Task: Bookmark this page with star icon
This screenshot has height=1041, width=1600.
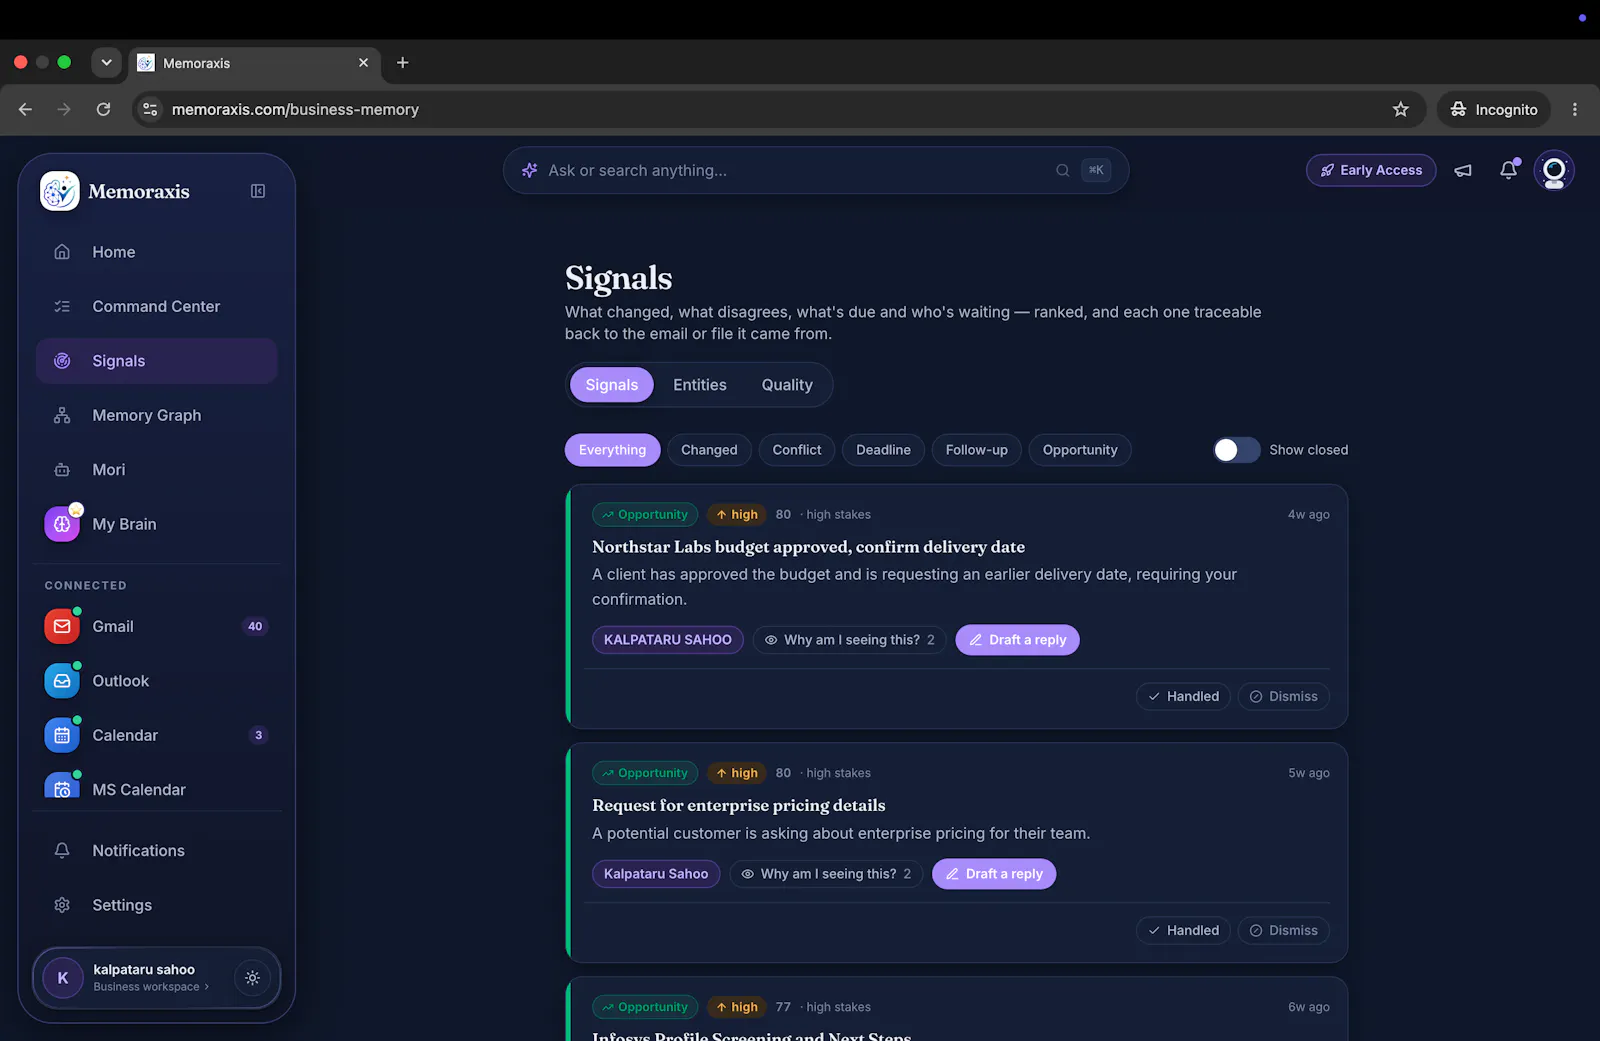Action: point(1401,109)
